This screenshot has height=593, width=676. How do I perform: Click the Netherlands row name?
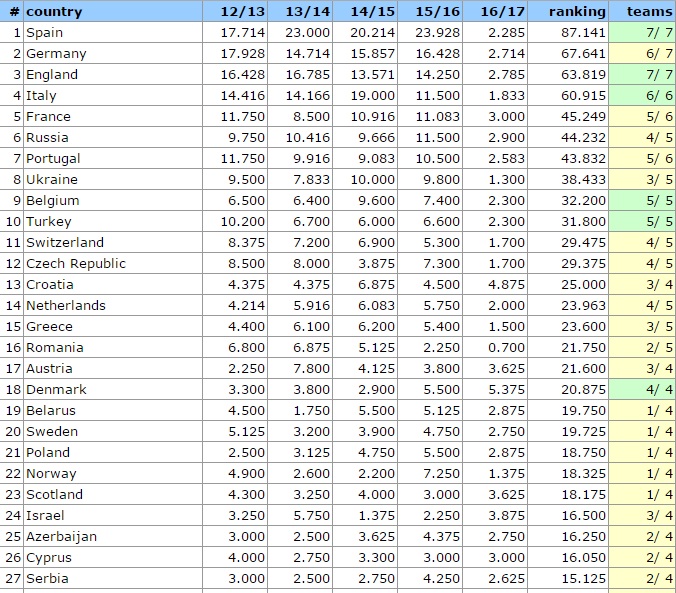point(66,305)
